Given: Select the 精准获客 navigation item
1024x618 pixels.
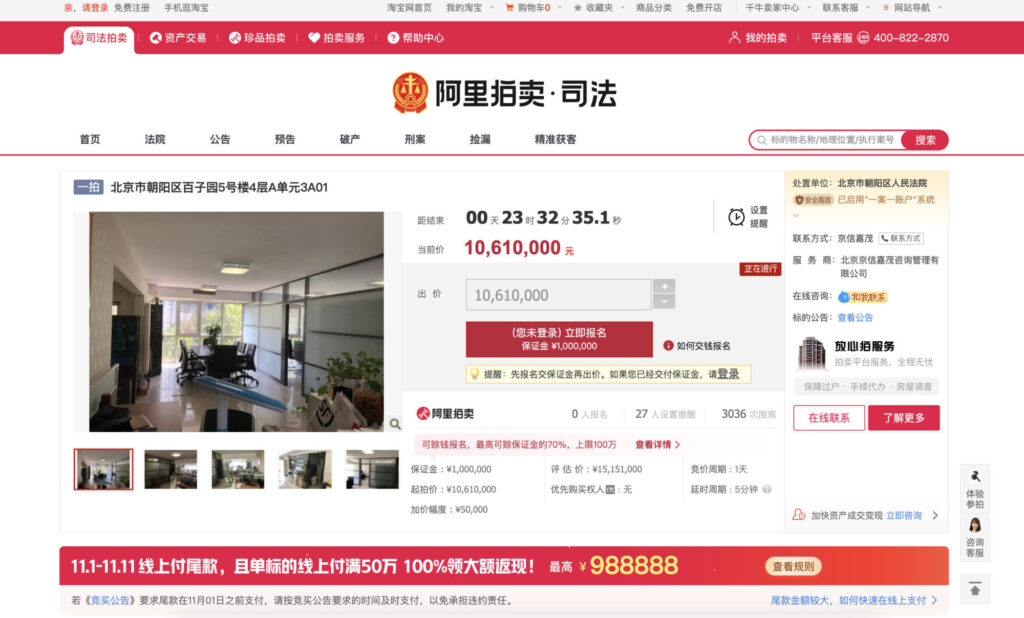Looking at the screenshot, I should coord(555,139).
